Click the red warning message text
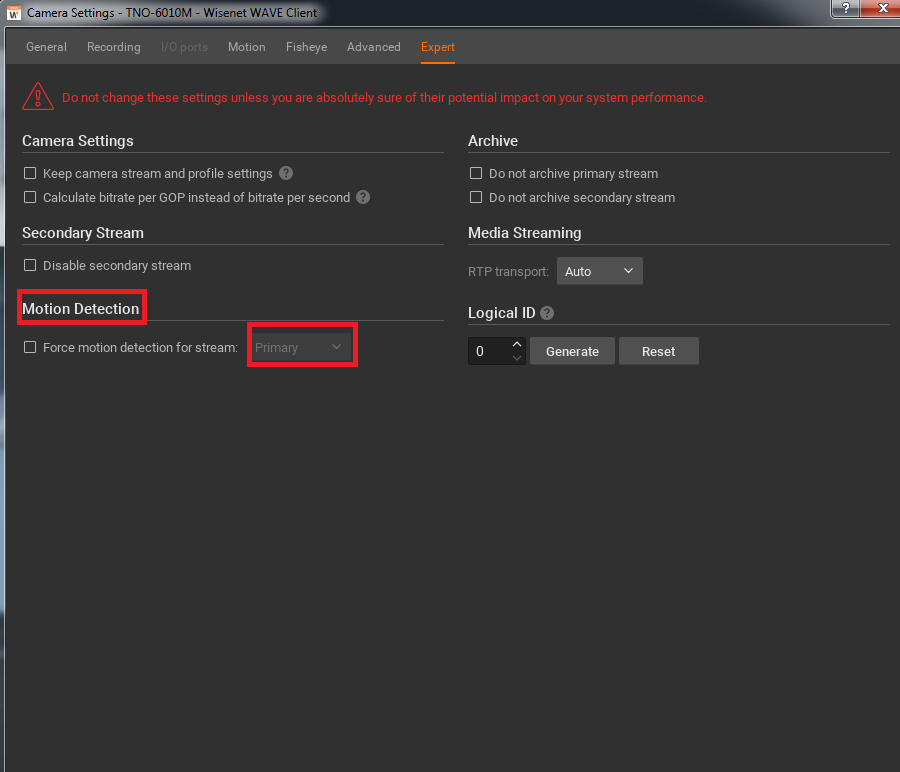This screenshot has width=900, height=772. tap(384, 98)
